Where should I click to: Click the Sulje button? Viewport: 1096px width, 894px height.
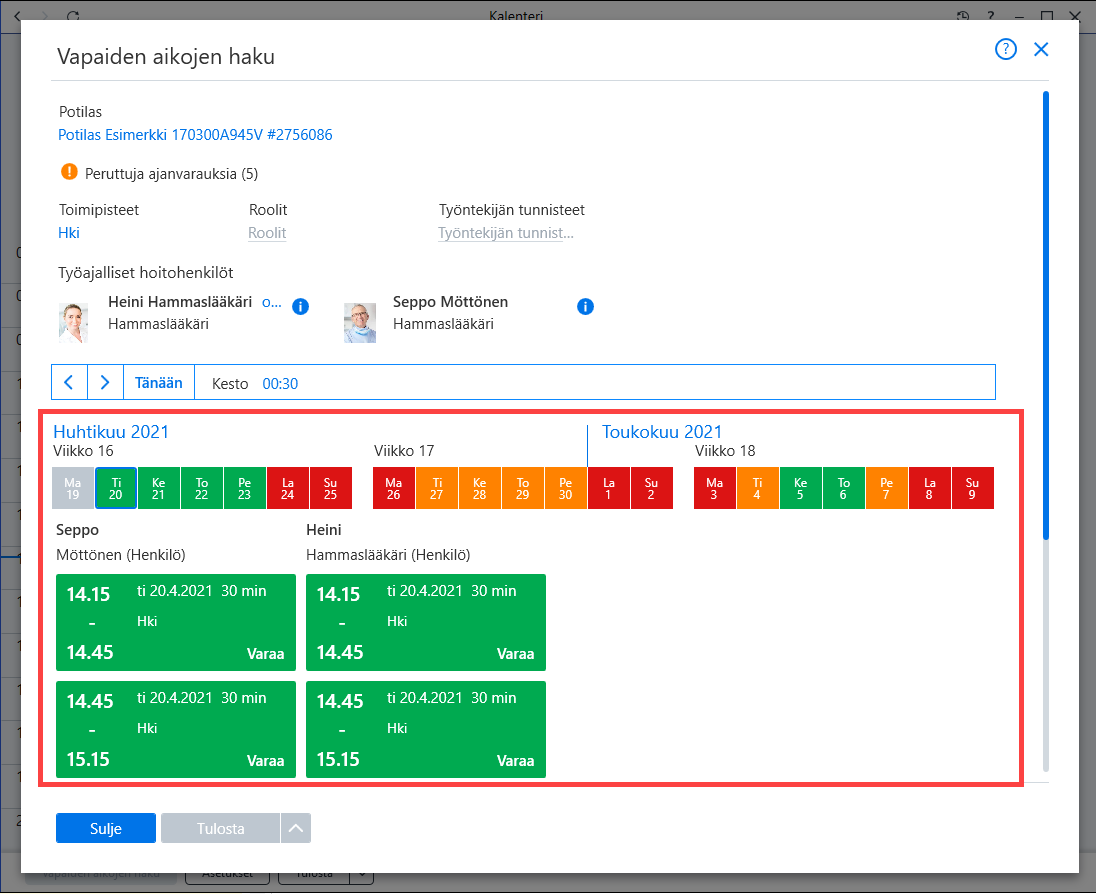pyautogui.click(x=106, y=828)
